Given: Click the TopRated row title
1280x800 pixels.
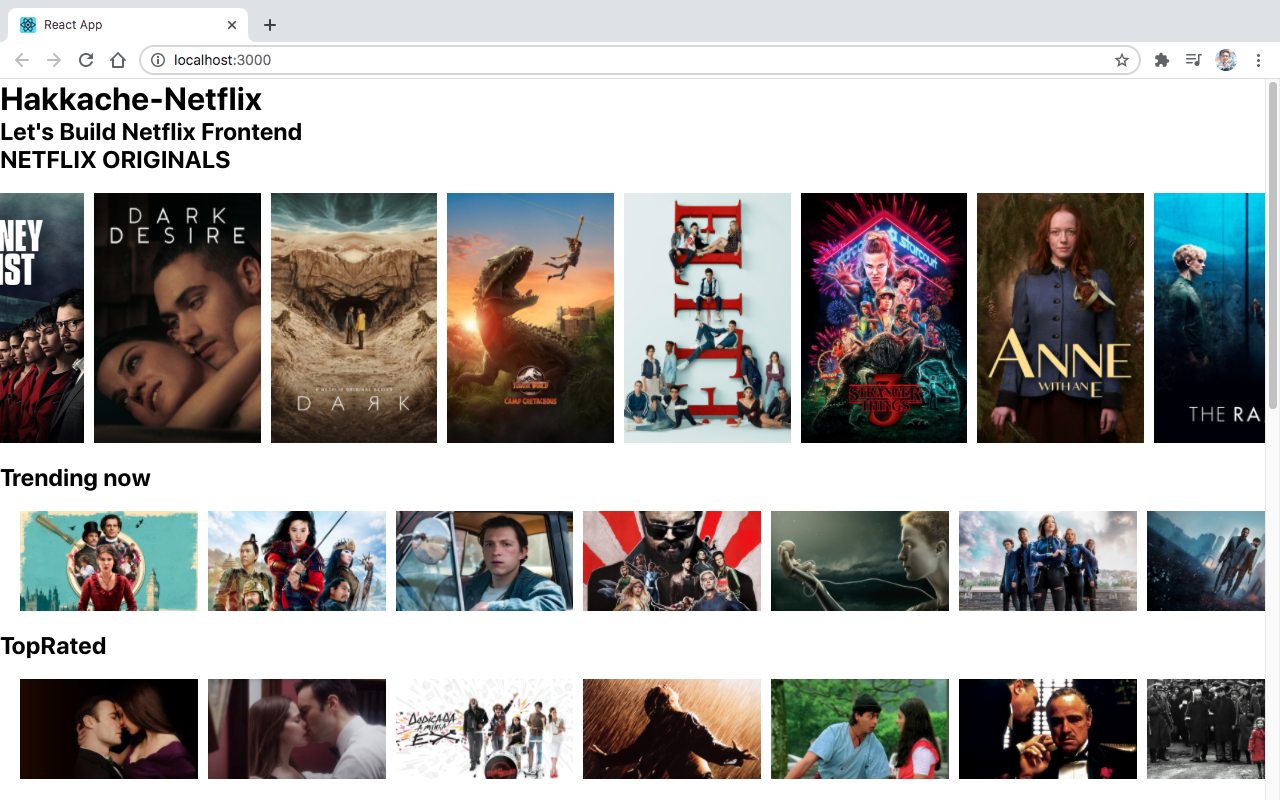Looking at the screenshot, I should pyautogui.click(x=53, y=646).
